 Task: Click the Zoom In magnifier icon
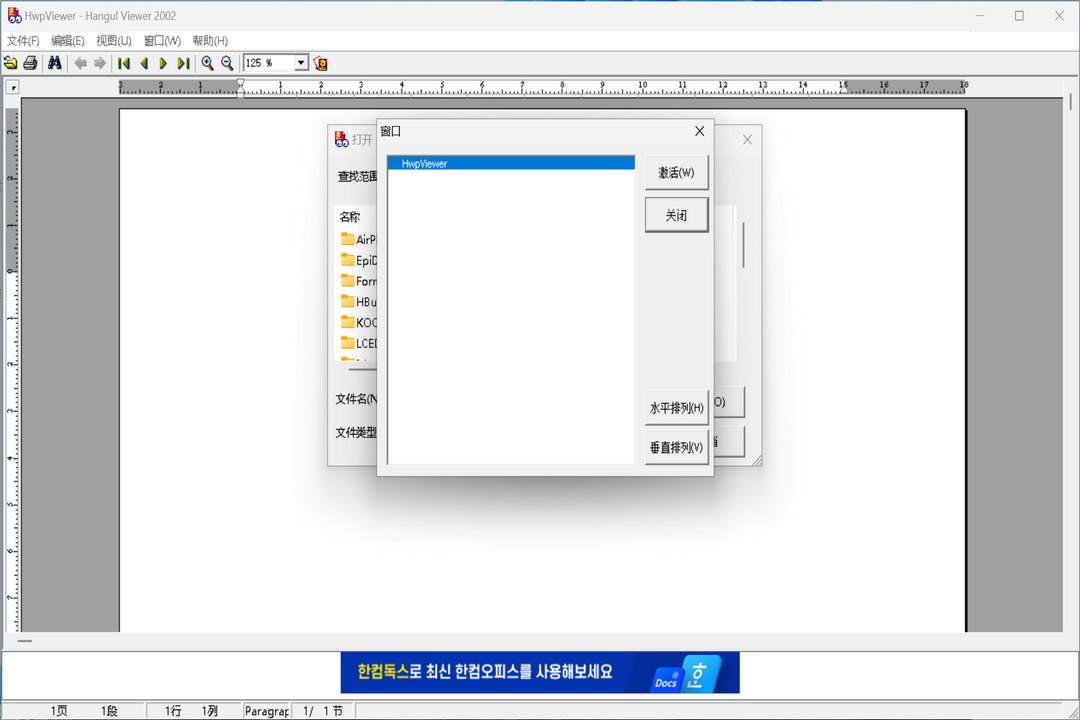207,62
